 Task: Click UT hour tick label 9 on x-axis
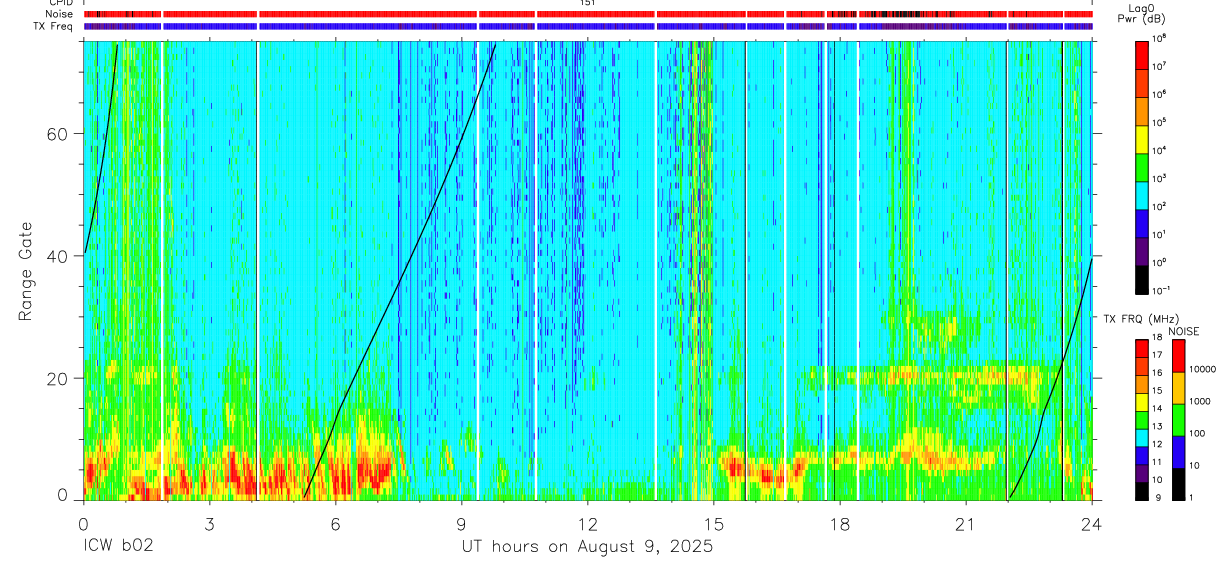click(461, 524)
